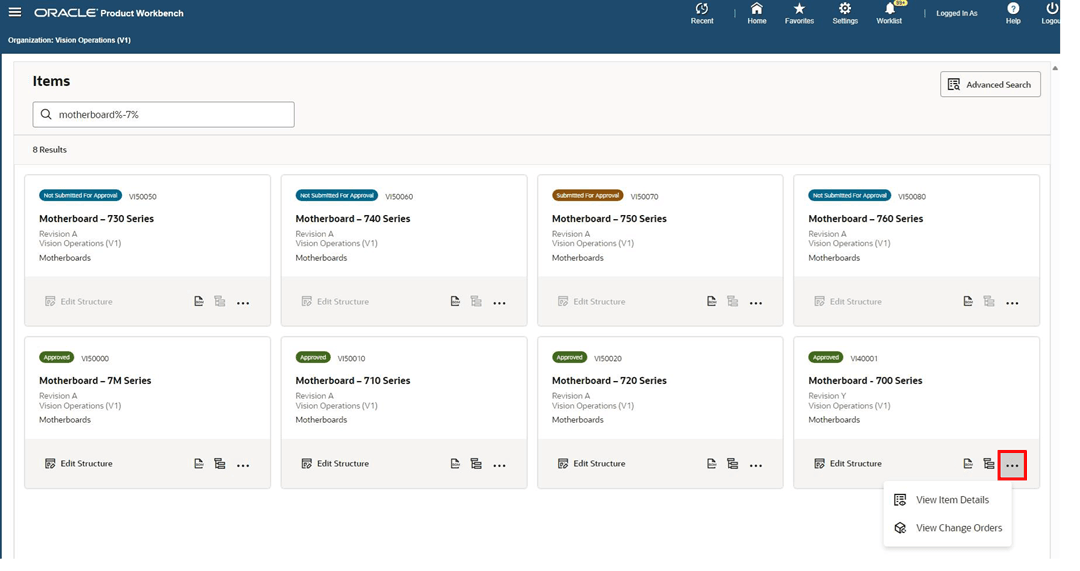Click structure tree icon on 760 Series card

click(x=989, y=302)
